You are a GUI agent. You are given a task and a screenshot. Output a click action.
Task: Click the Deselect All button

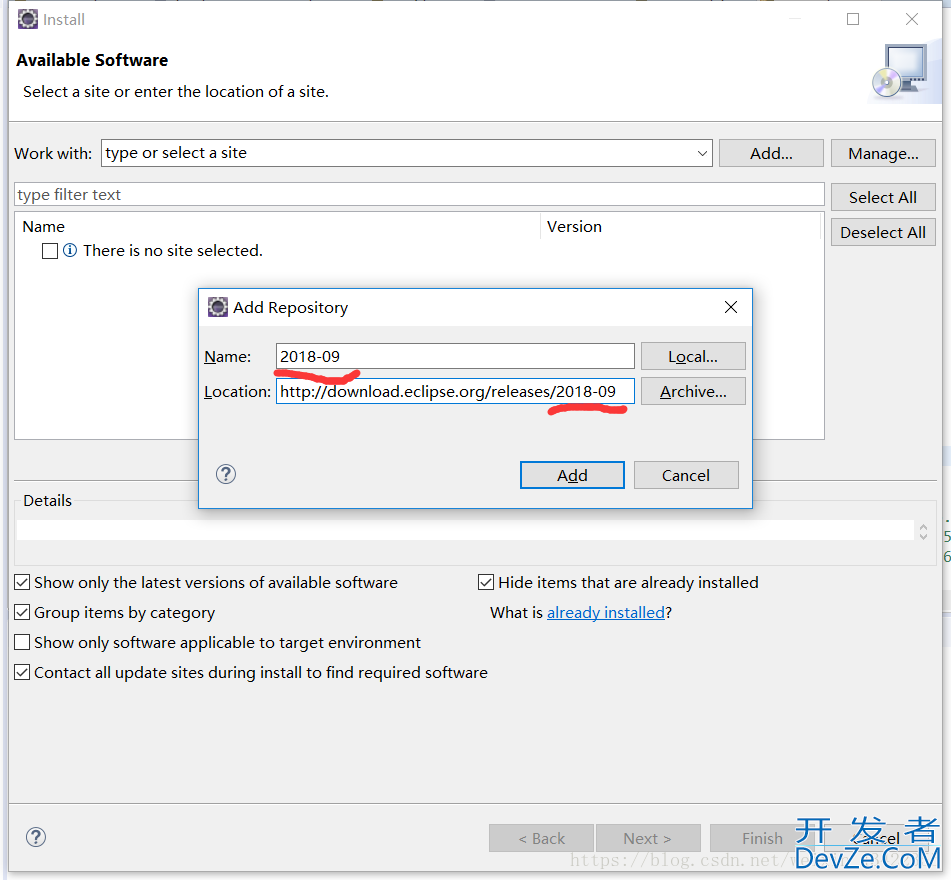883,232
